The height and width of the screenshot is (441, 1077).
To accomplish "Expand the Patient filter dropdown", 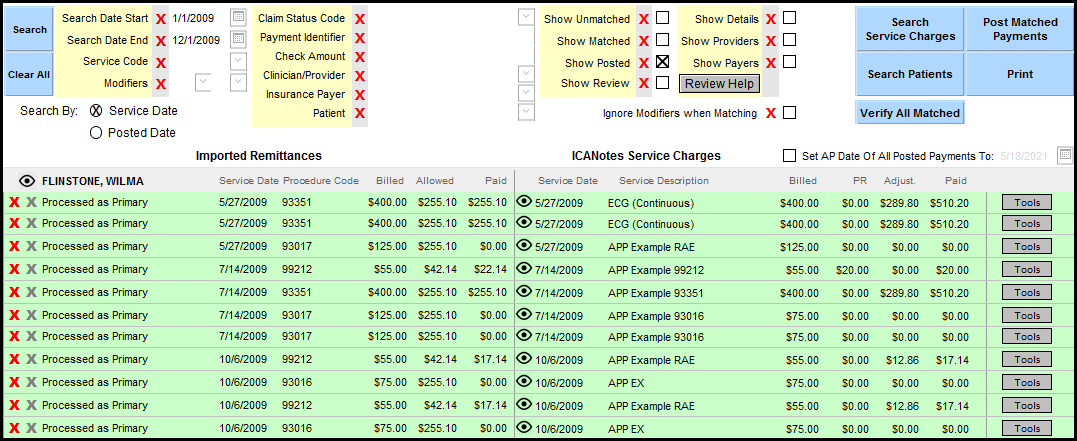I will point(526,113).
